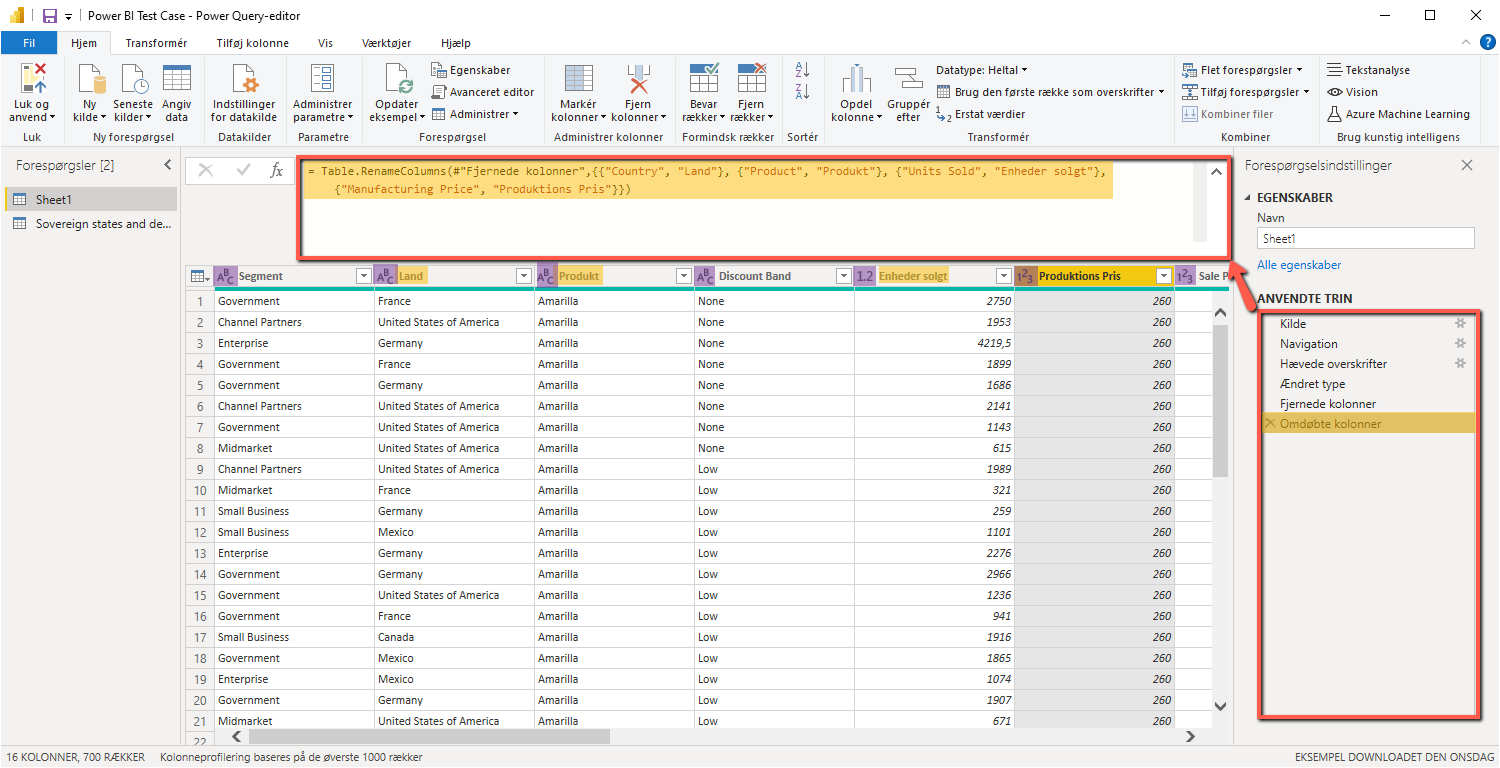This screenshot has height=768, width=1500.
Task: Click Erstat værdier
Action: (981, 114)
